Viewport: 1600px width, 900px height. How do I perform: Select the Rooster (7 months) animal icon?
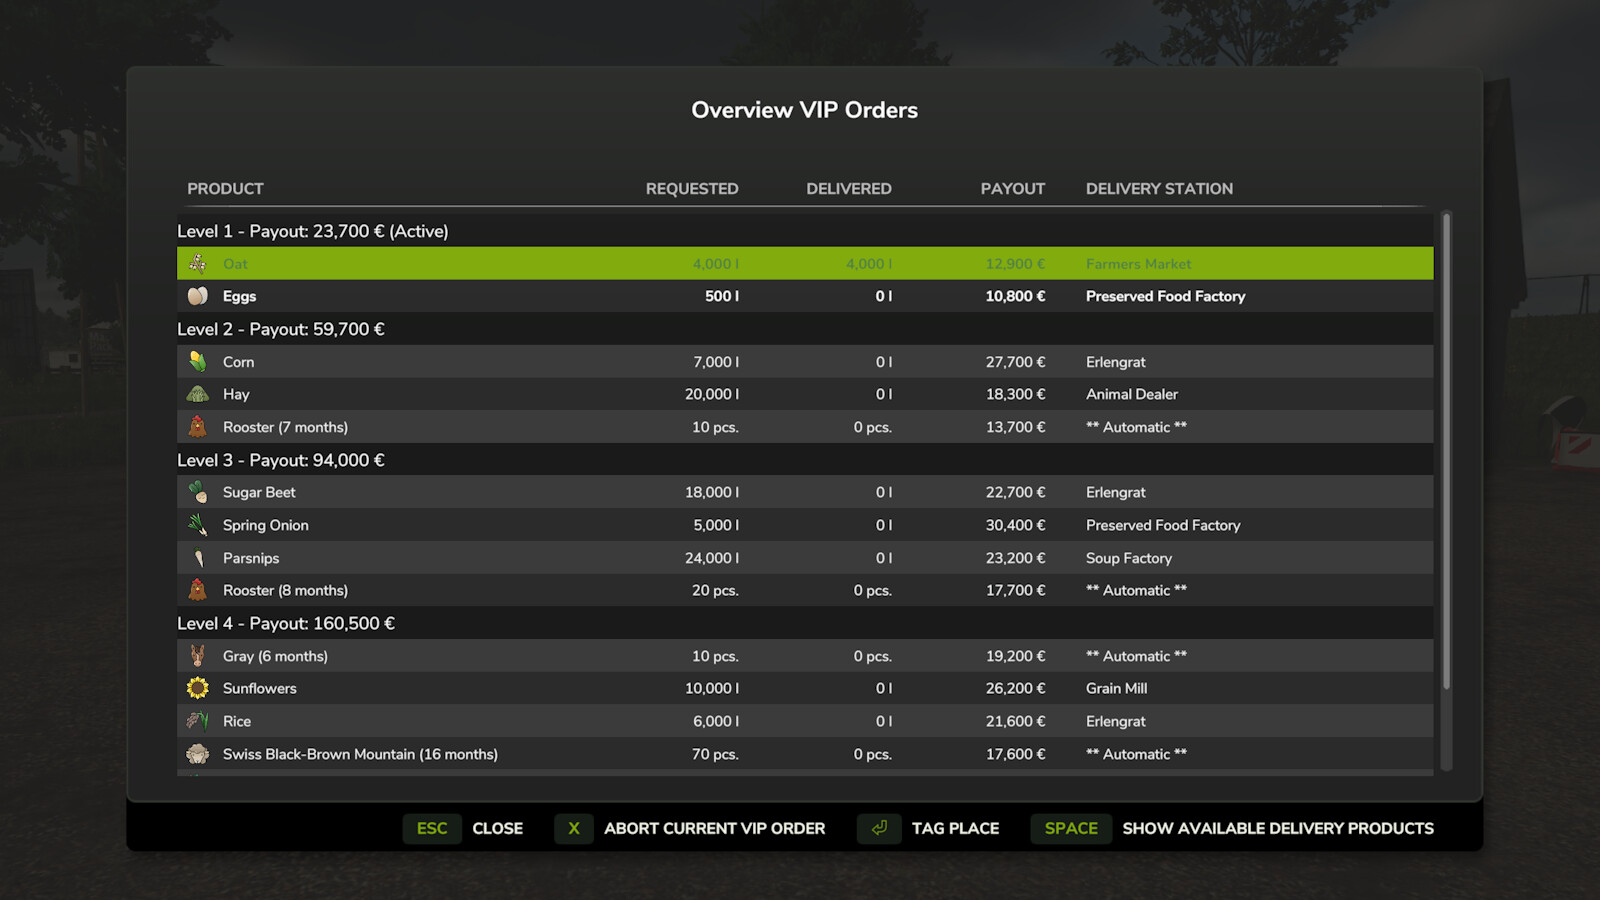197,426
